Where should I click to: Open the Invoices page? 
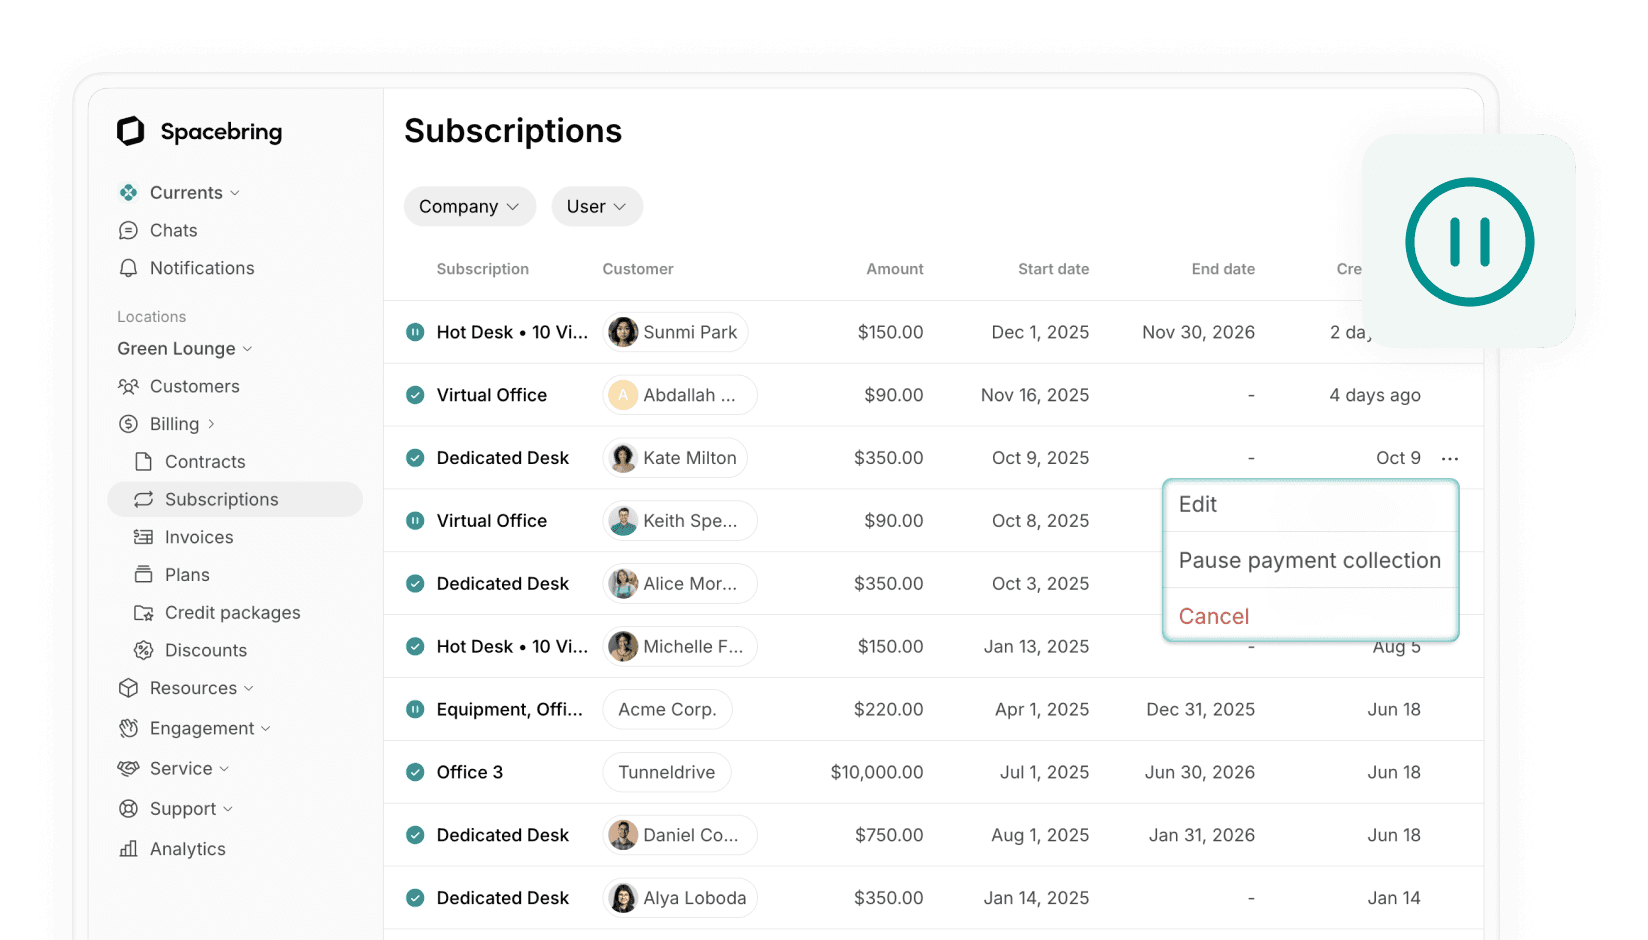[197, 537]
